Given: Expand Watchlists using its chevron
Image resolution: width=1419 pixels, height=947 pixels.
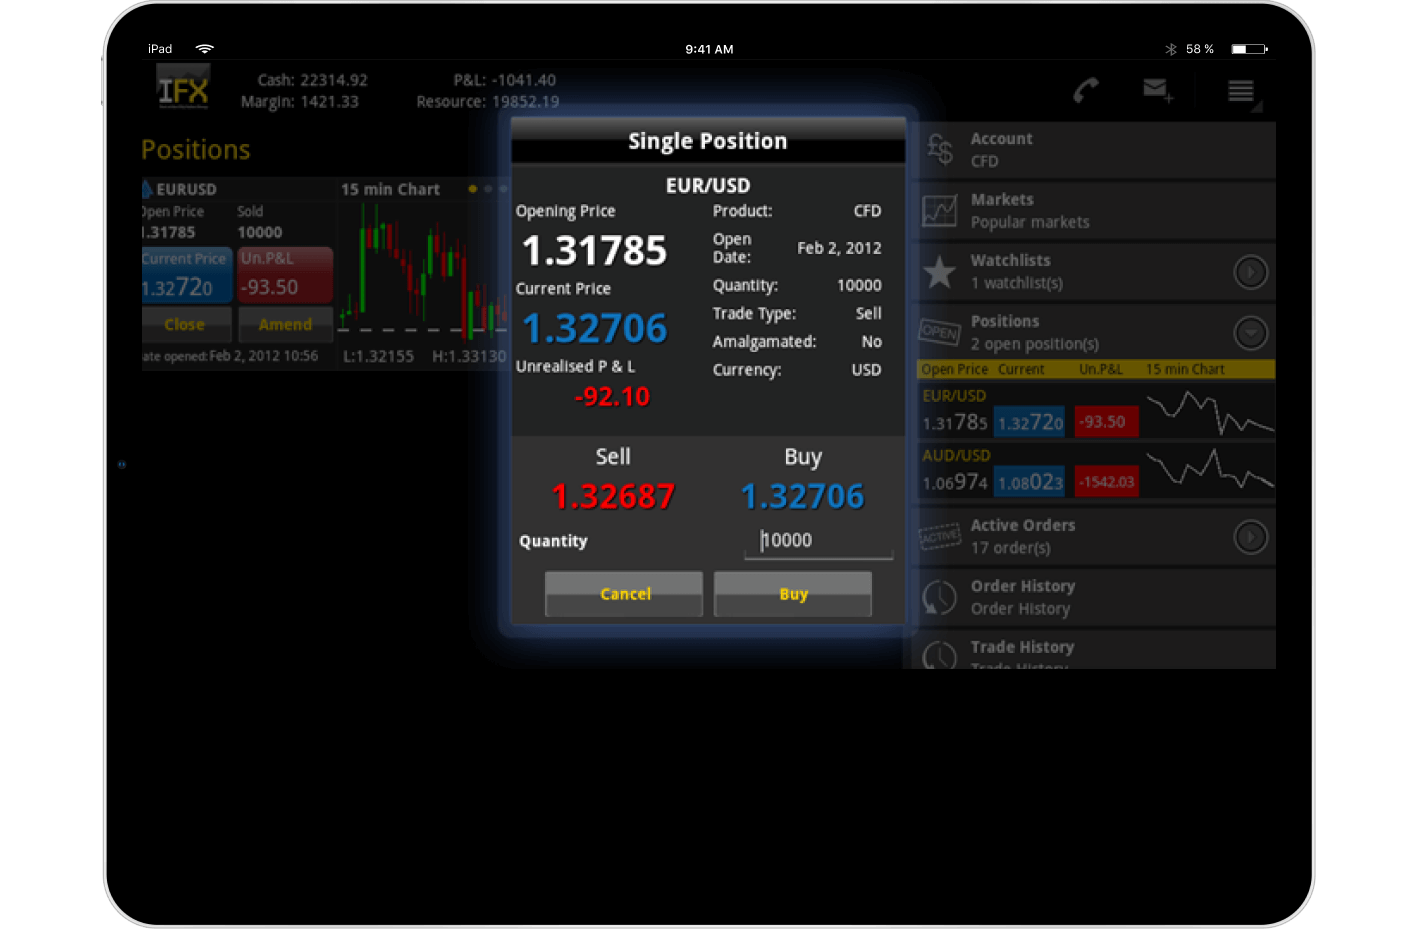Looking at the screenshot, I should pyautogui.click(x=1250, y=271).
